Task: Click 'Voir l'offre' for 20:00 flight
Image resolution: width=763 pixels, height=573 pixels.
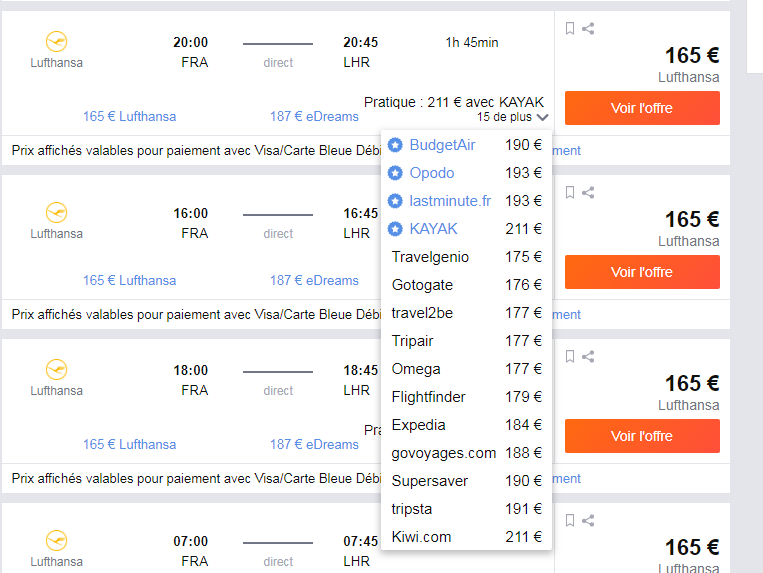Action: 642,108
